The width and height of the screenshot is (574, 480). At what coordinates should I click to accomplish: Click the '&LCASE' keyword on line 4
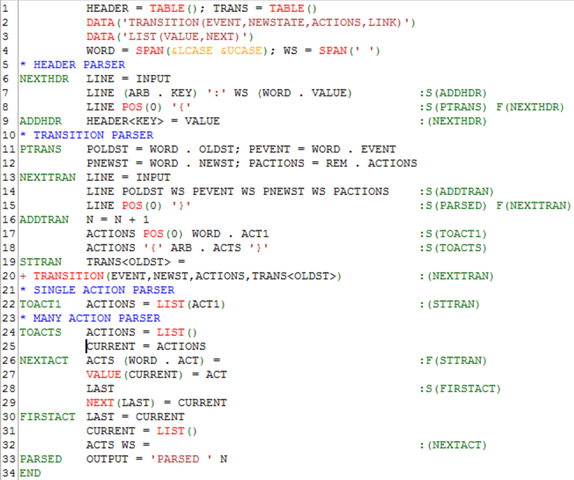(192, 51)
